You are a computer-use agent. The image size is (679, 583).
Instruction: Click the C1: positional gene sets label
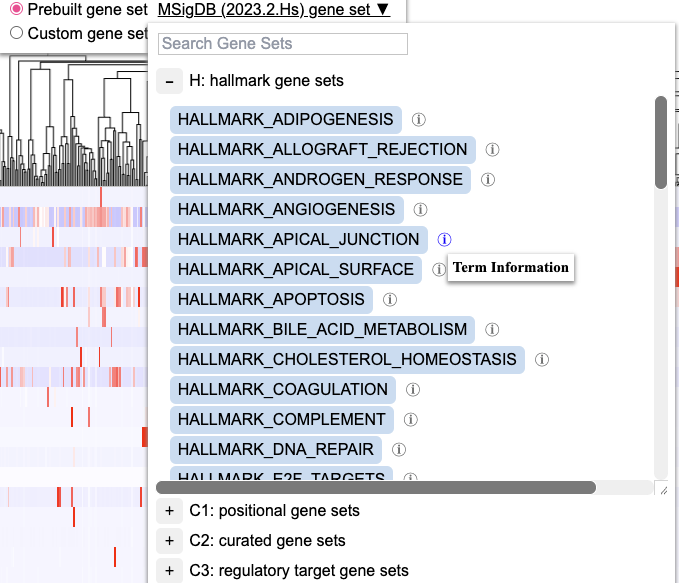point(275,511)
